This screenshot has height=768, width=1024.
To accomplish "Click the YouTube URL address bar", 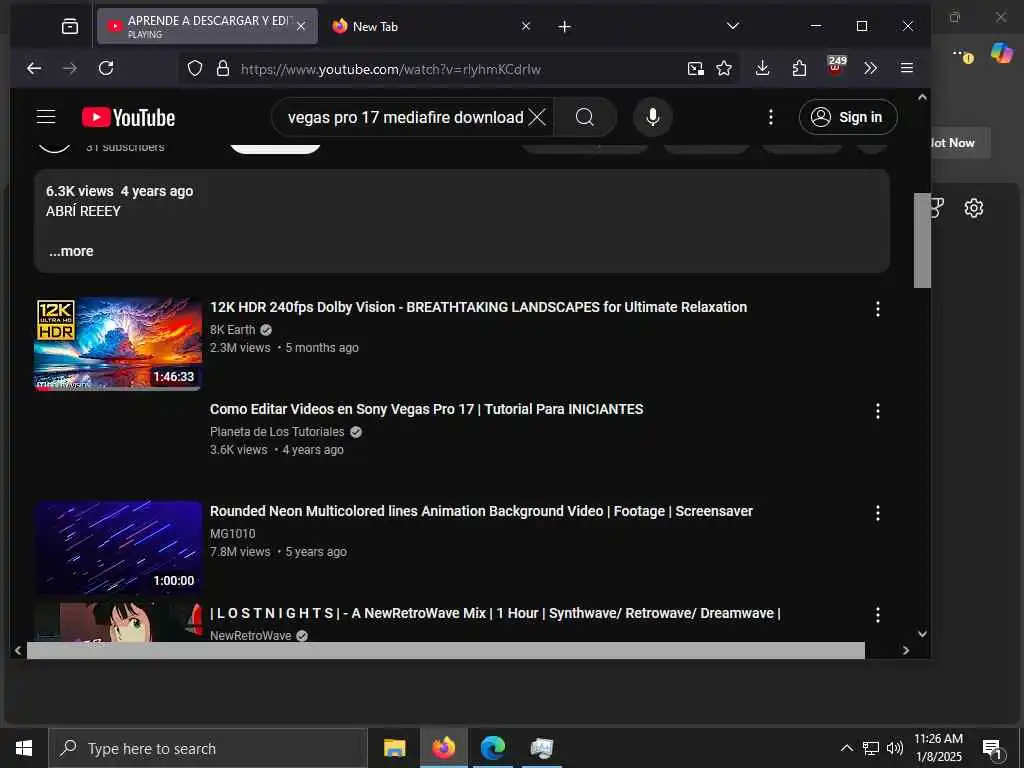I will 457,69.
